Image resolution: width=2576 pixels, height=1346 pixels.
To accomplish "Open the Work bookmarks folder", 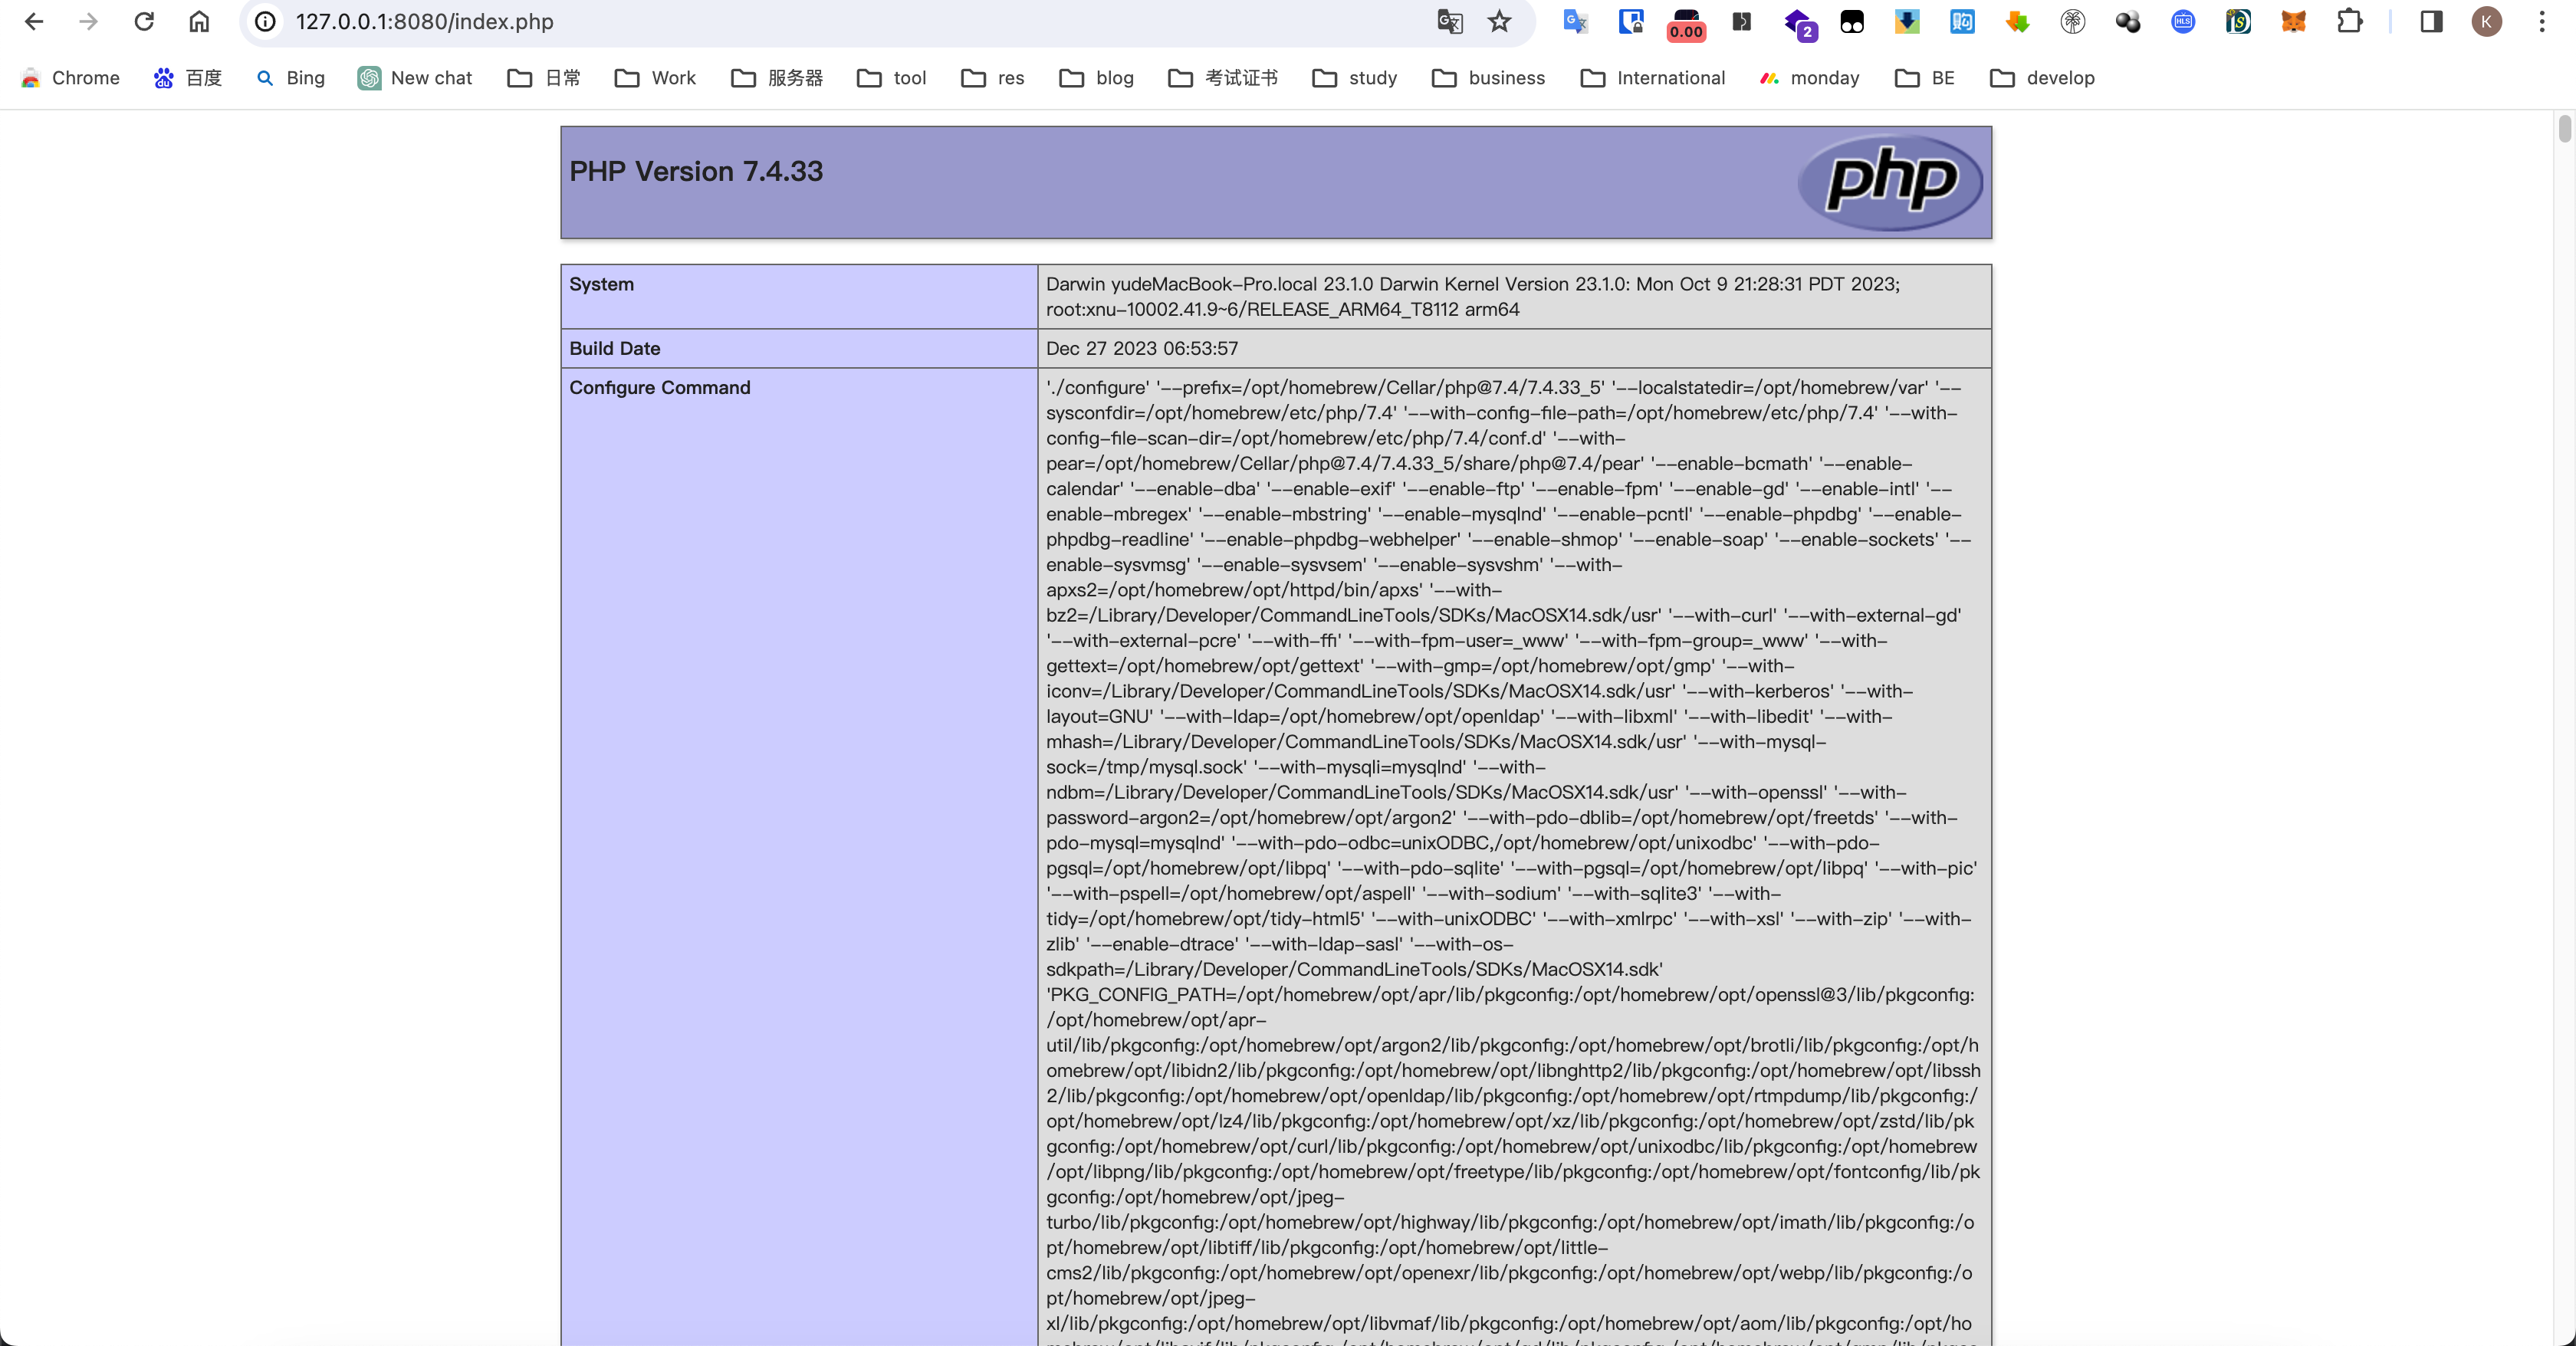I will 655,78.
